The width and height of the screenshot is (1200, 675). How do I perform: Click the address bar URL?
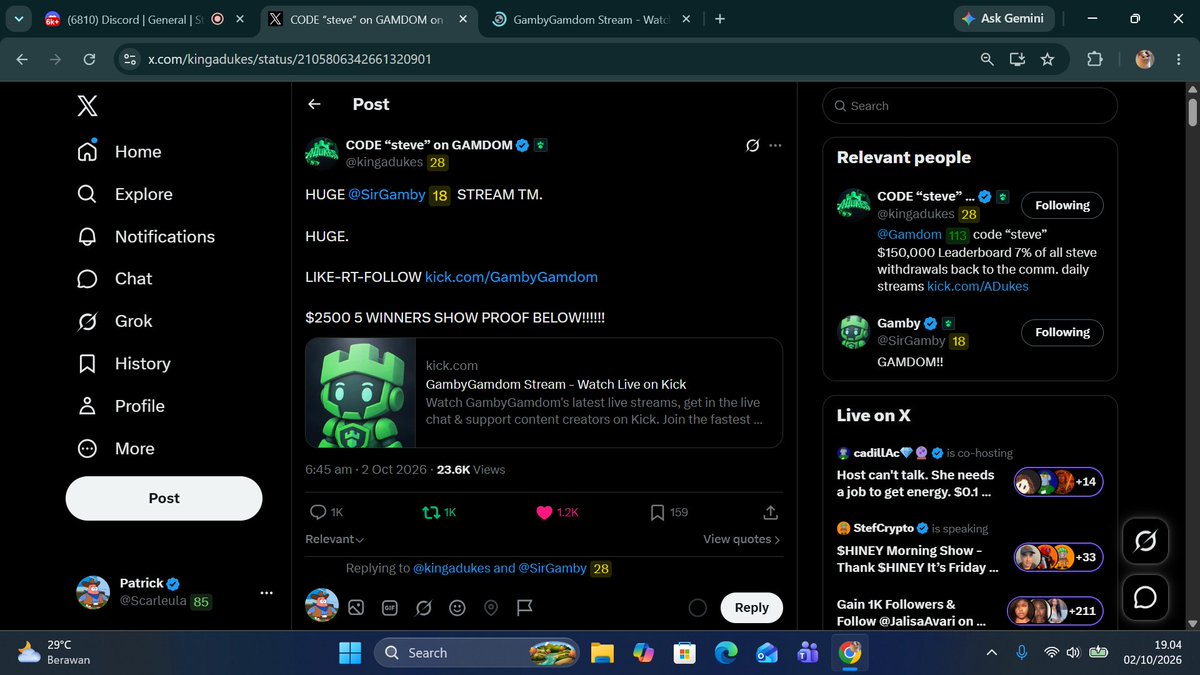pyautogui.click(x=290, y=59)
